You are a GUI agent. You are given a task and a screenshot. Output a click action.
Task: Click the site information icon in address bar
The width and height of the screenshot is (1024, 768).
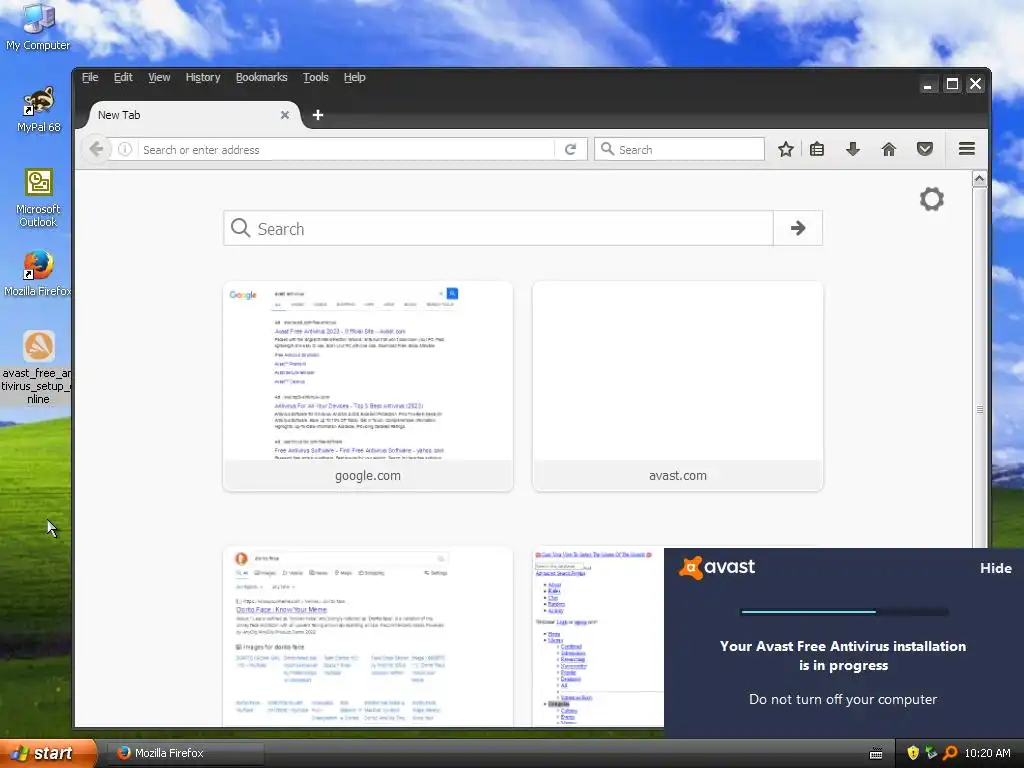coord(125,150)
